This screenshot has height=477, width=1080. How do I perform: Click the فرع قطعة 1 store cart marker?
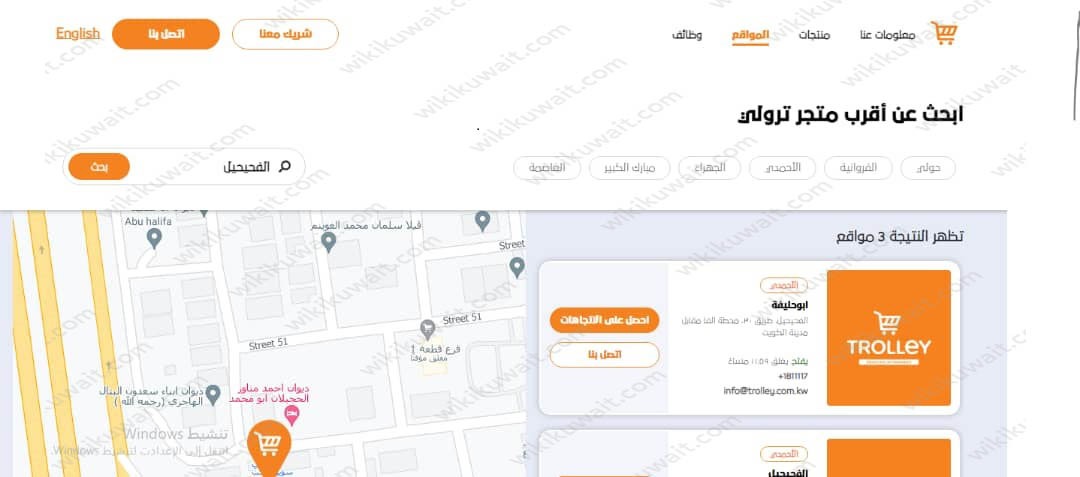(x=427, y=328)
